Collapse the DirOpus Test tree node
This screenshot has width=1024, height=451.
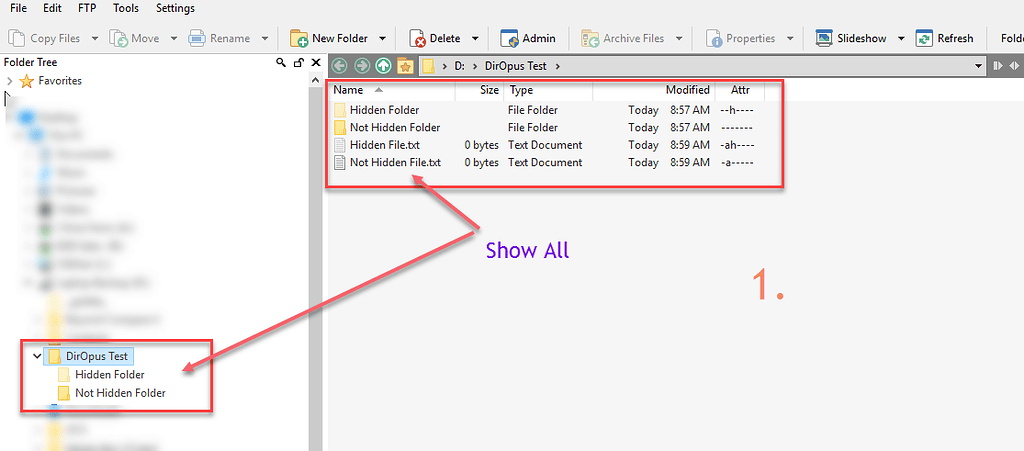coord(37,356)
